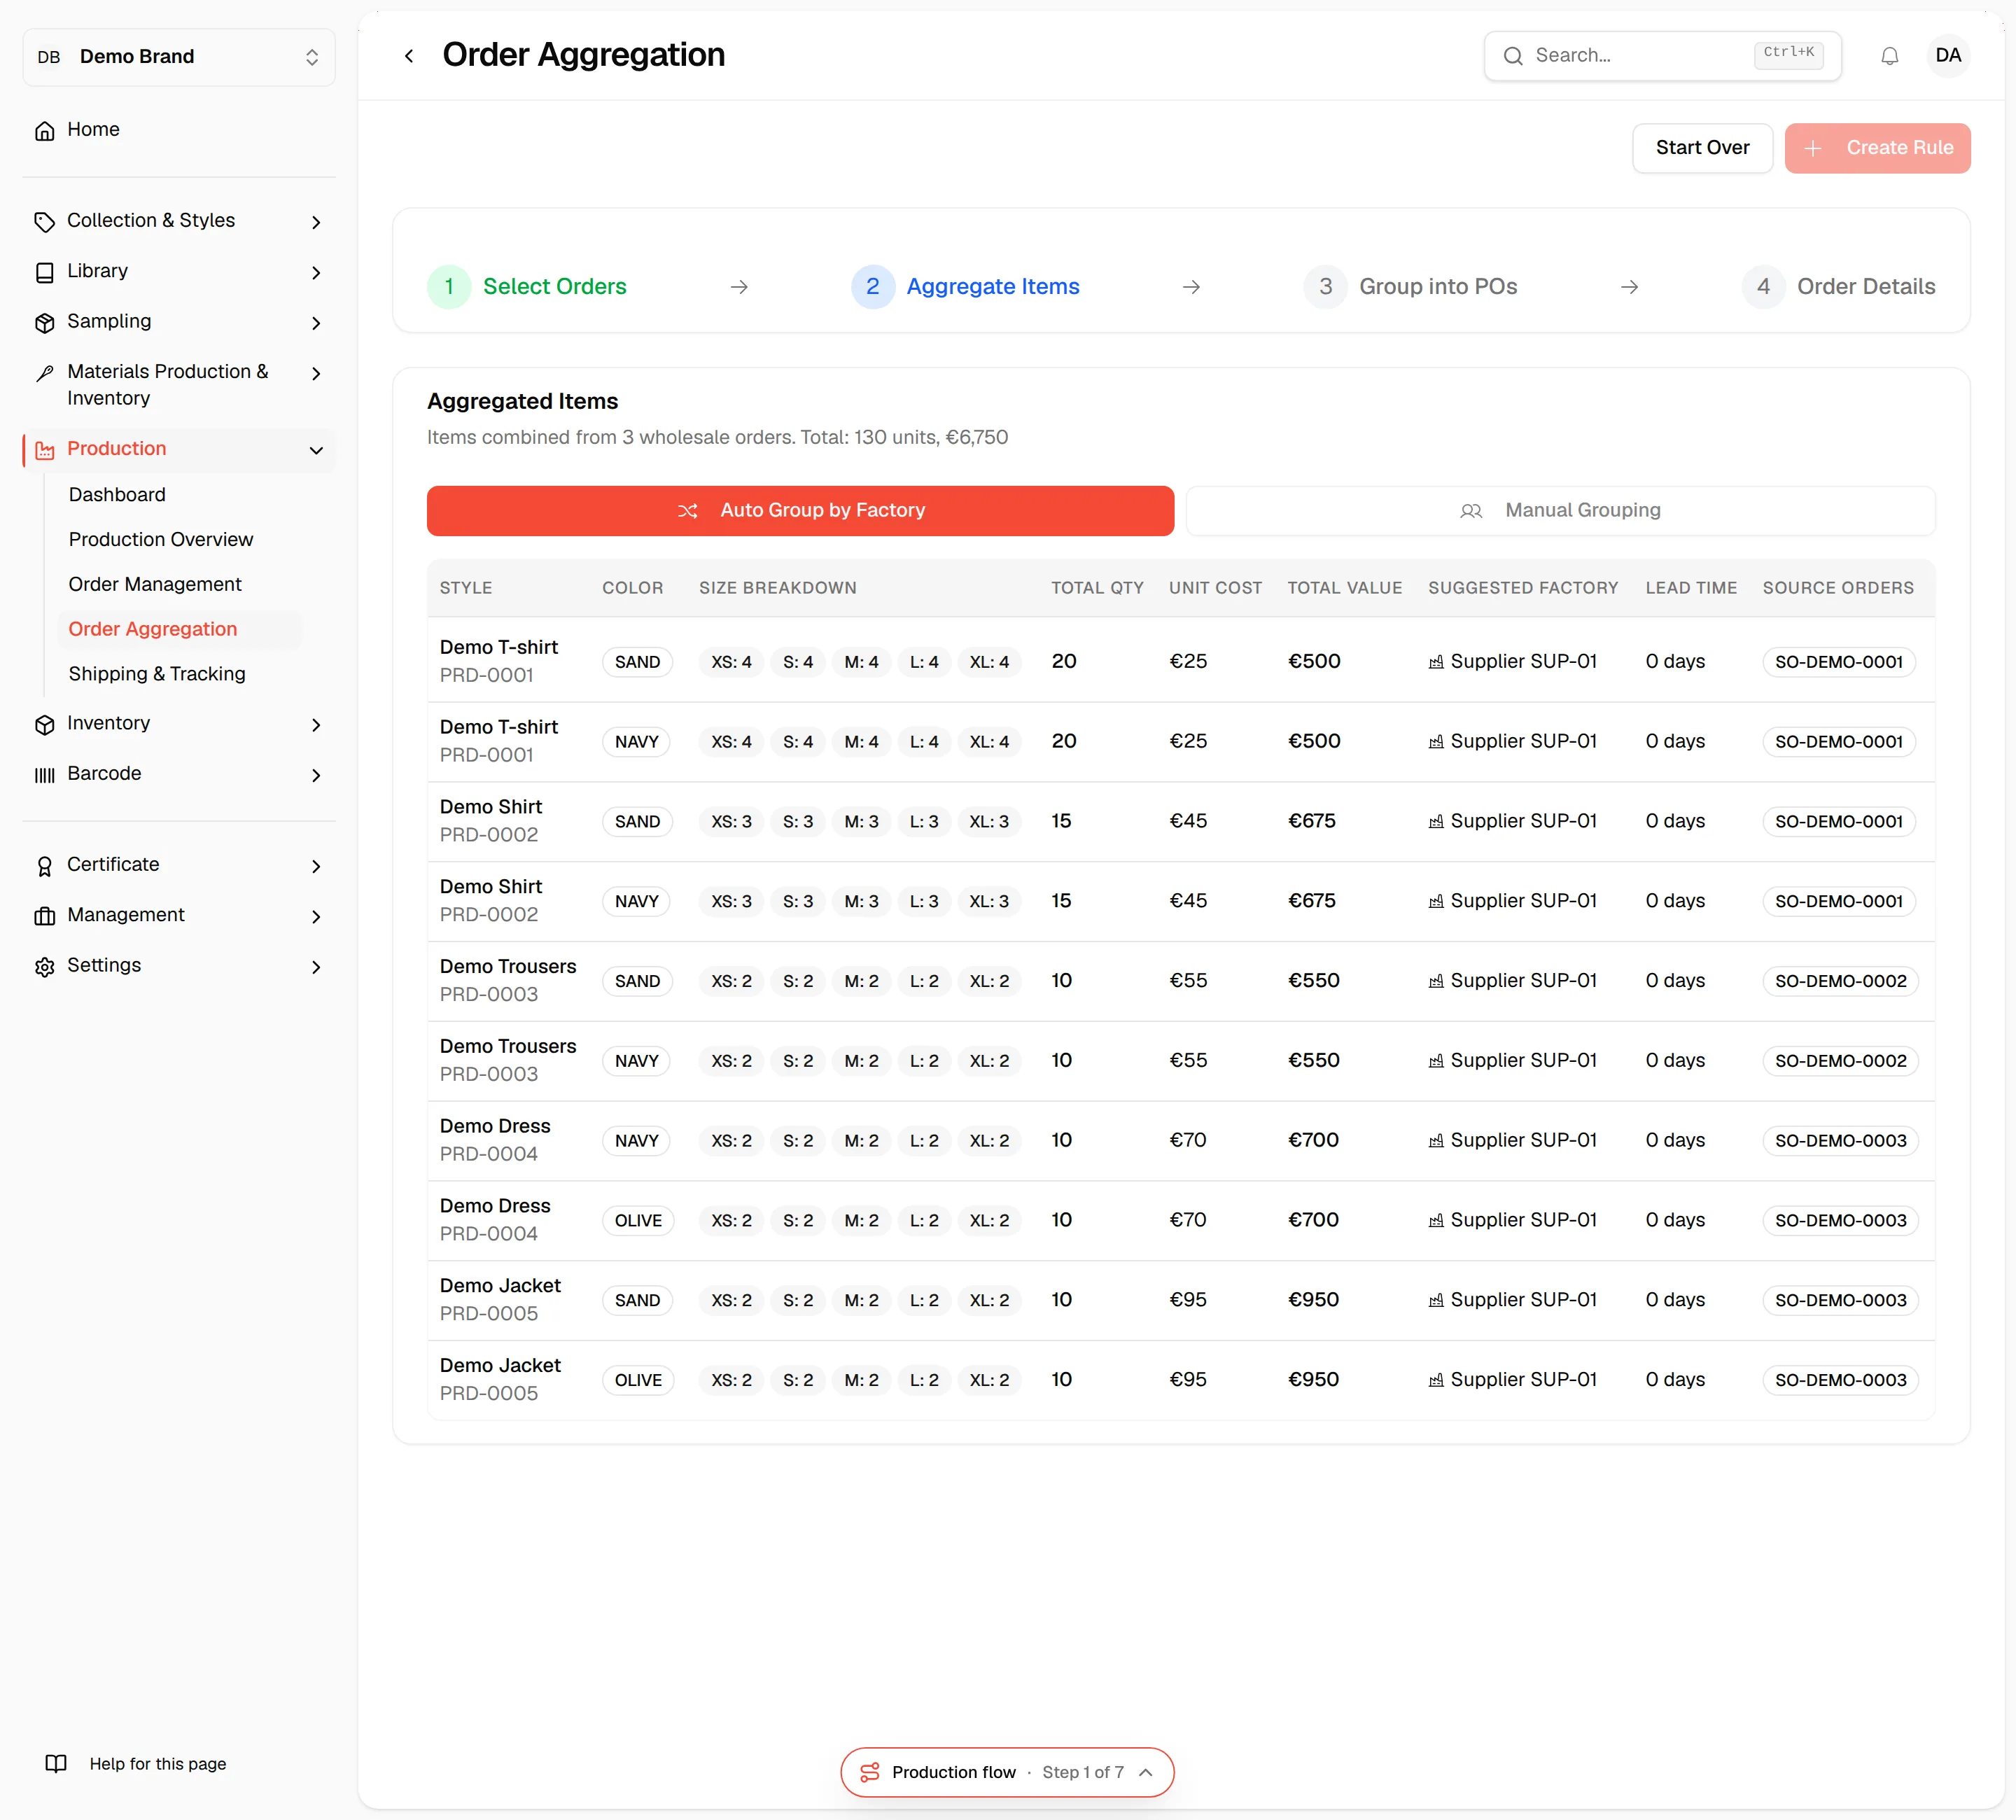Open the Dashboard submenu item

click(117, 494)
